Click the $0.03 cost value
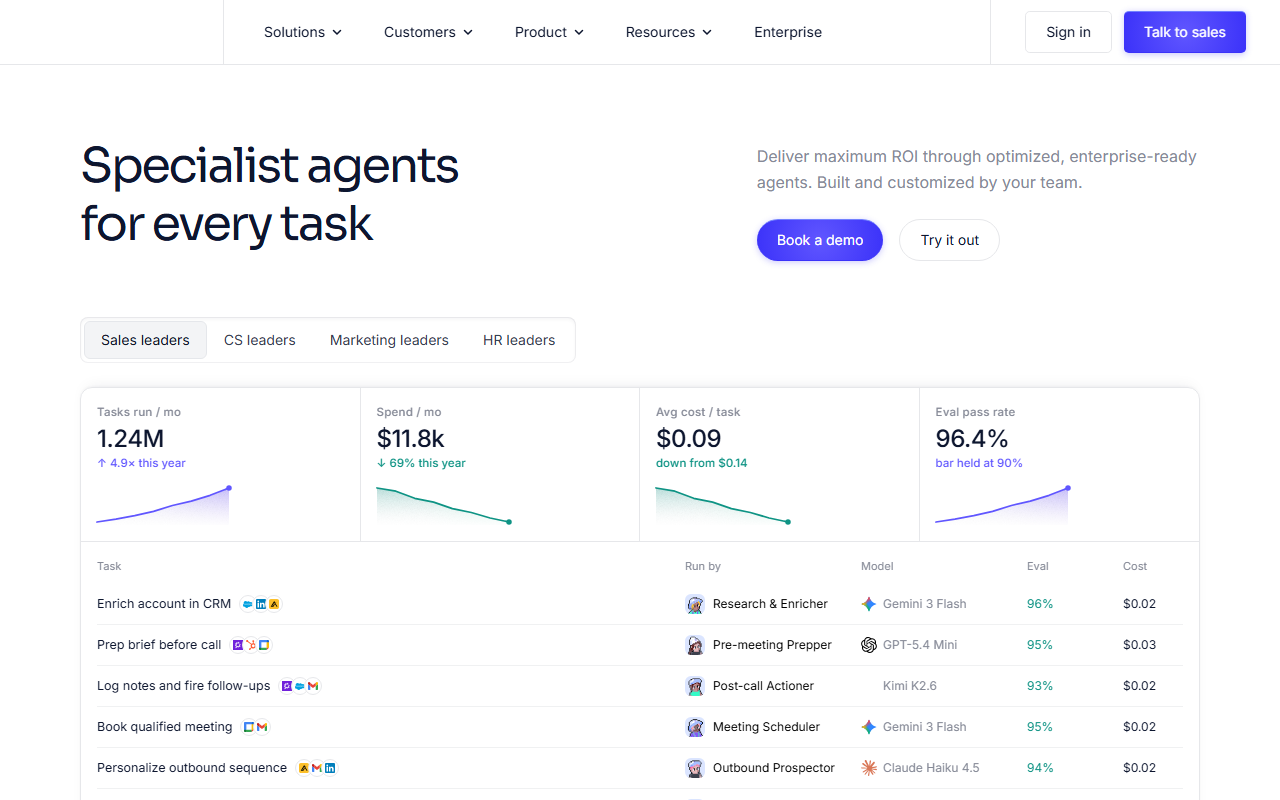Image resolution: width=1280 pixels, height=800 pixels. pos(1139,645)
